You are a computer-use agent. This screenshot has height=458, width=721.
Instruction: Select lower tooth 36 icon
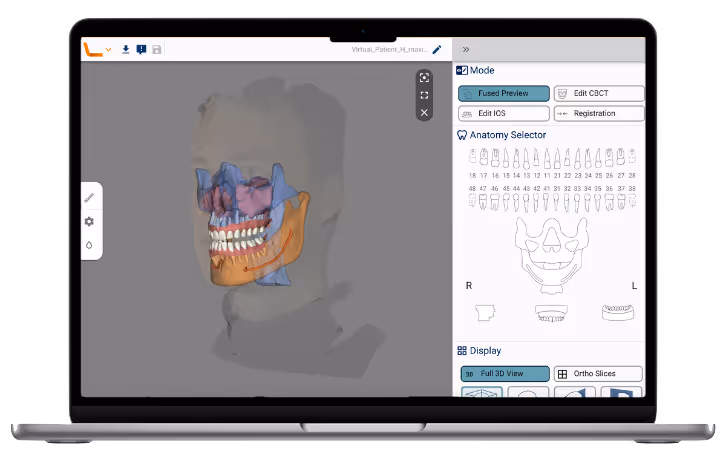coord(609,201)
